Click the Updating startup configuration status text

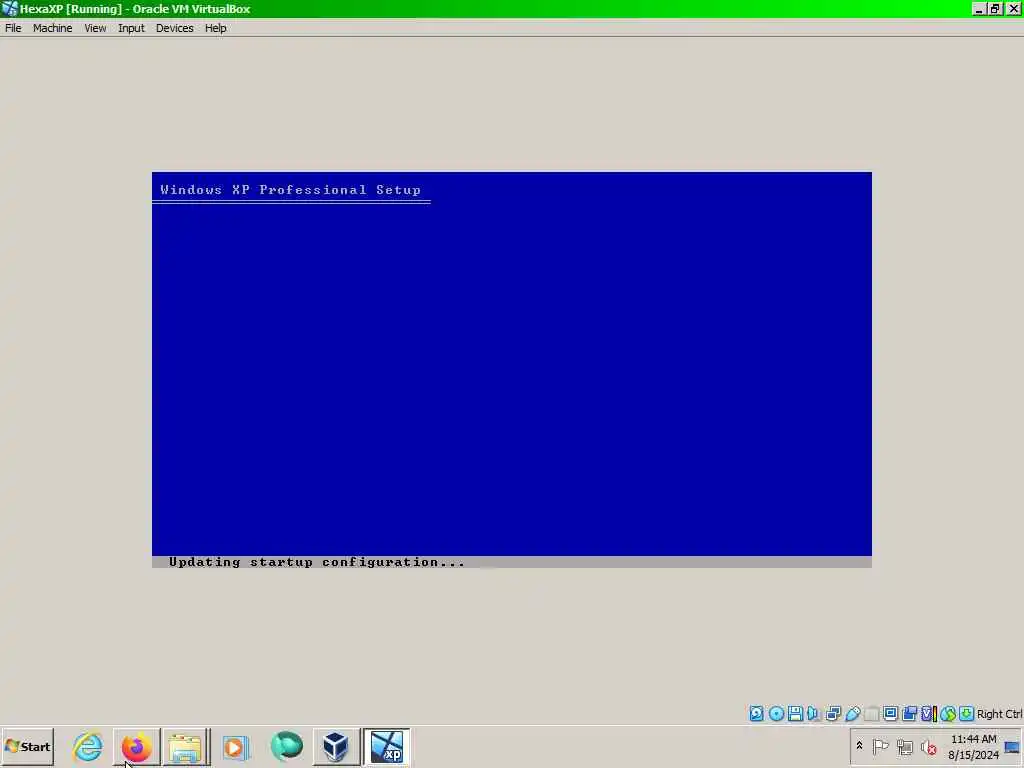[317, 562]
